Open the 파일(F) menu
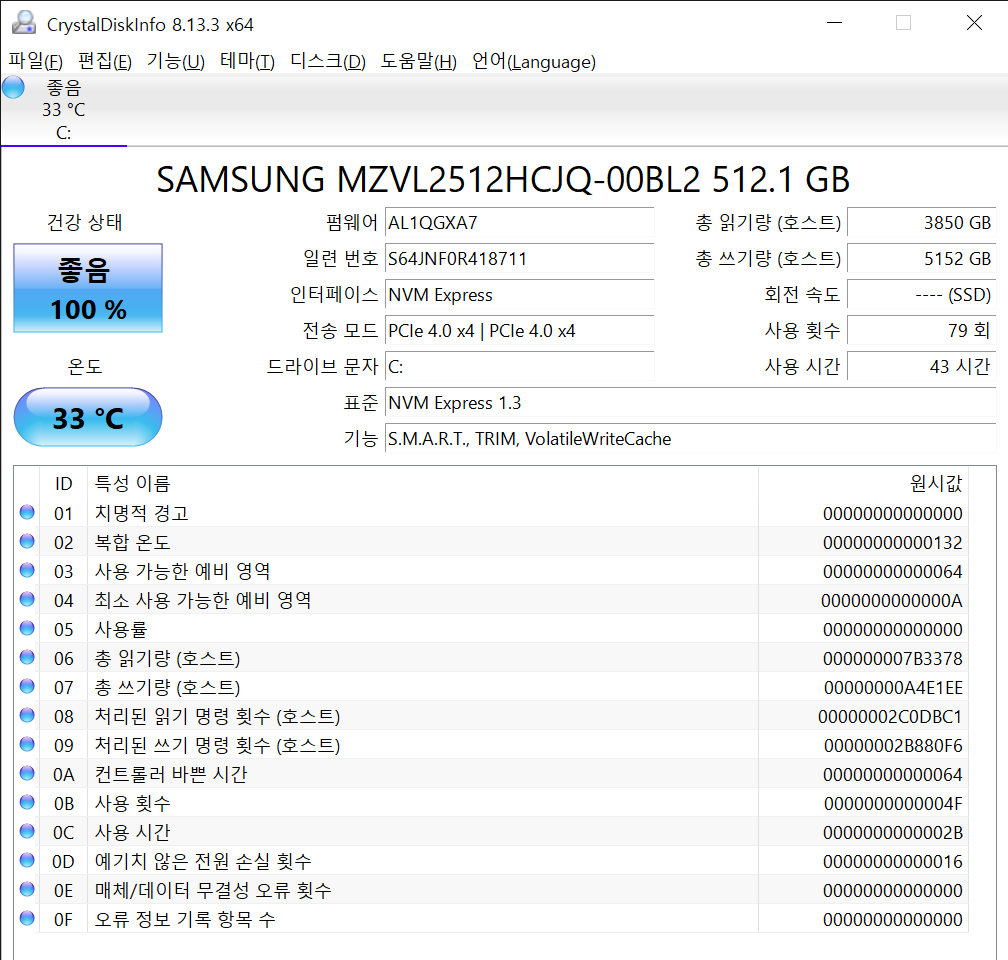This screenshot has height=960, width=1008. coord(36,61)
